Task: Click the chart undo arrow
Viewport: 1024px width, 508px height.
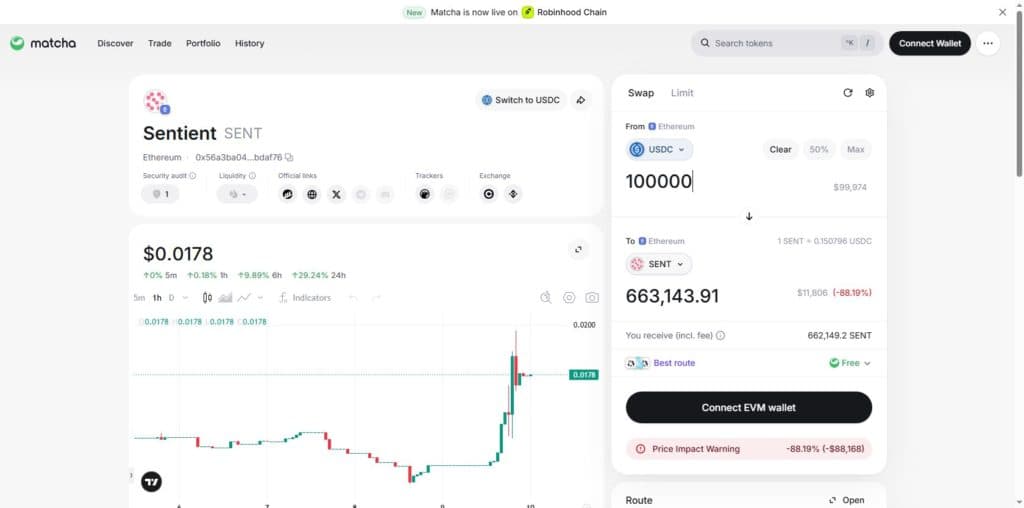Action: 353,298
